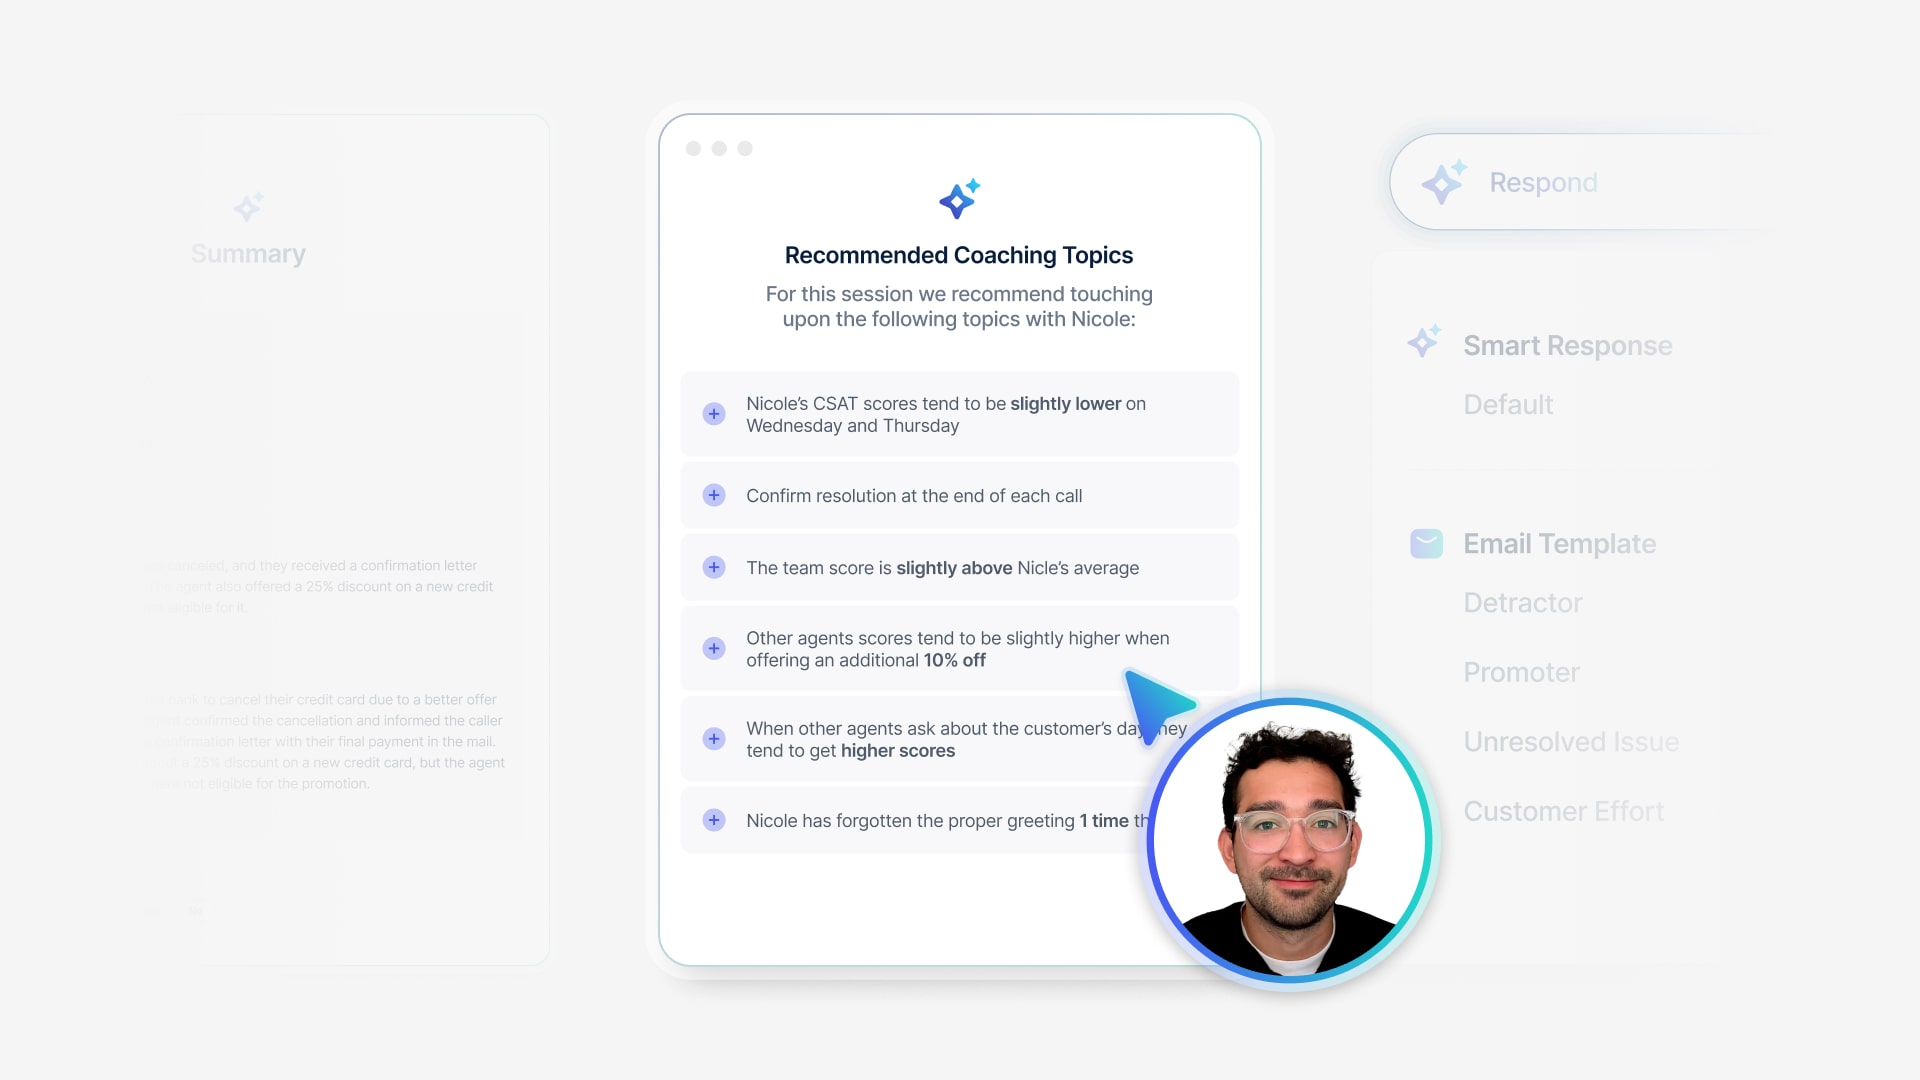The height and width of the screenshot is (1080, 1920).
Task: Select the Default smart response option
Action: coord(1508,404)
